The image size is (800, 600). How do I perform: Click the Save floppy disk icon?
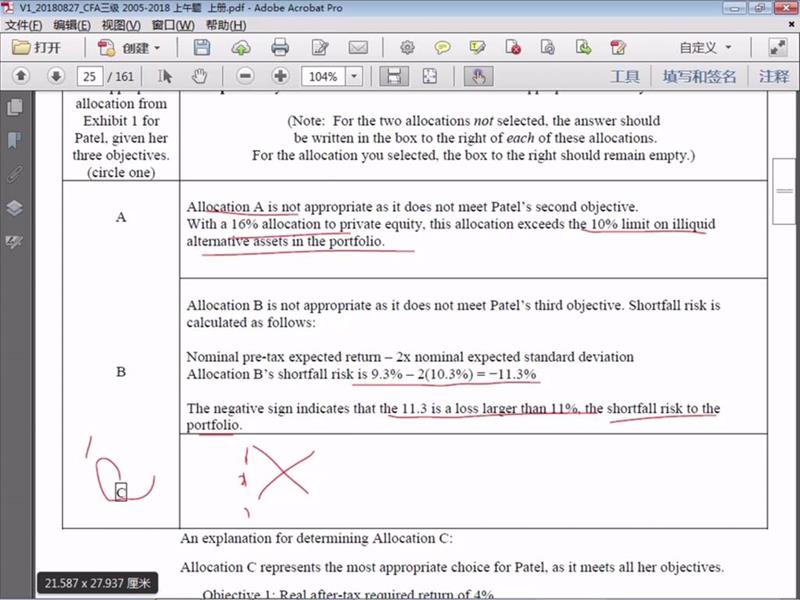point(202,47)
